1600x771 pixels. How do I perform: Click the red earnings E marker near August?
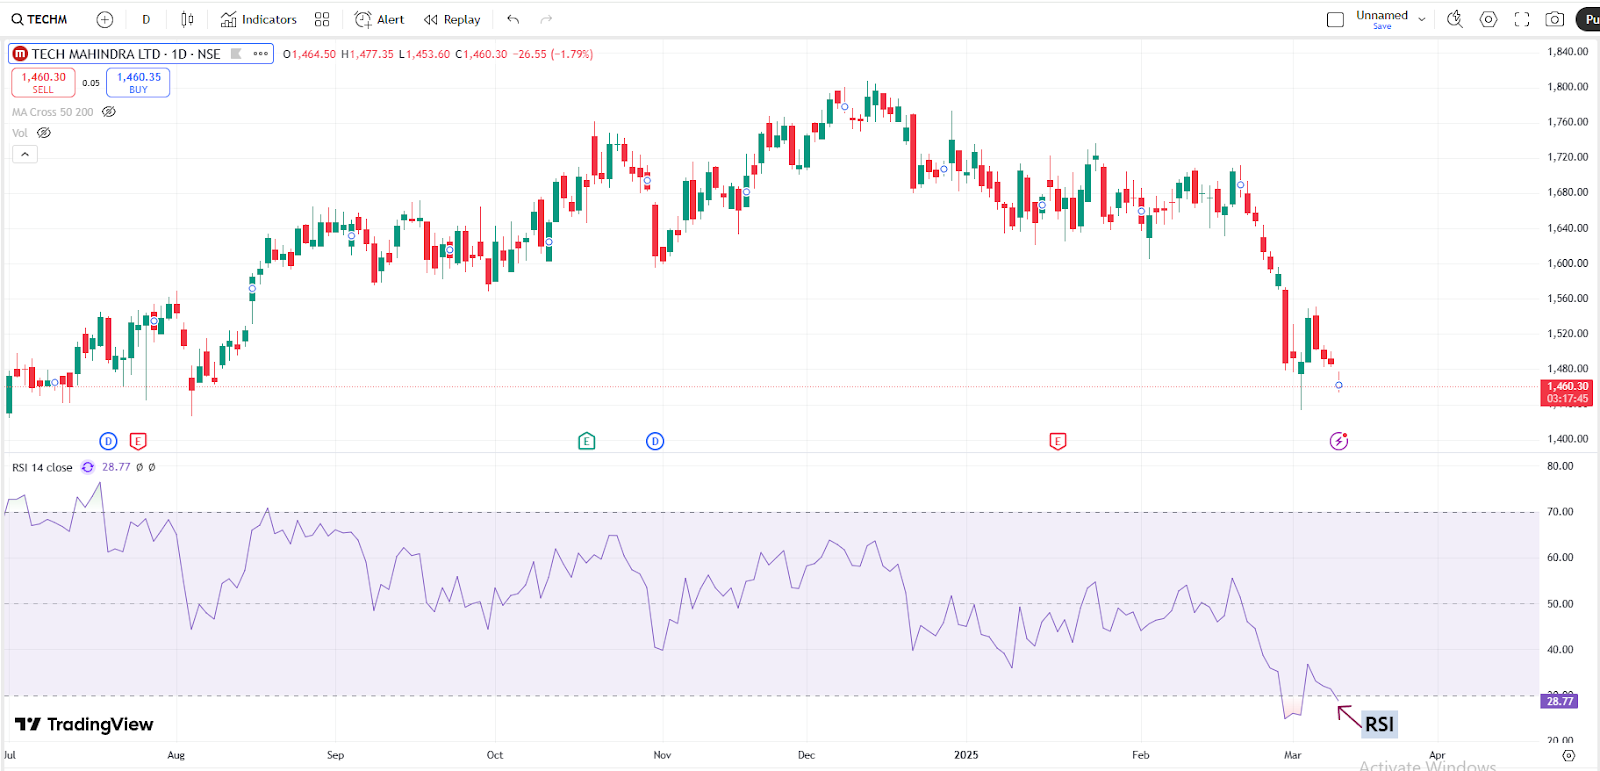138,441
